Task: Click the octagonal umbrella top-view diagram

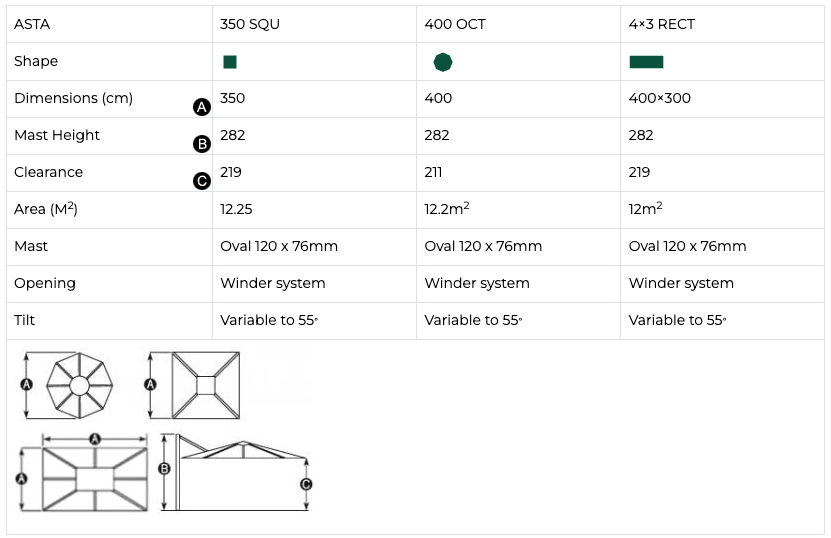Action: pyautogui.click(x=79, y=385)
